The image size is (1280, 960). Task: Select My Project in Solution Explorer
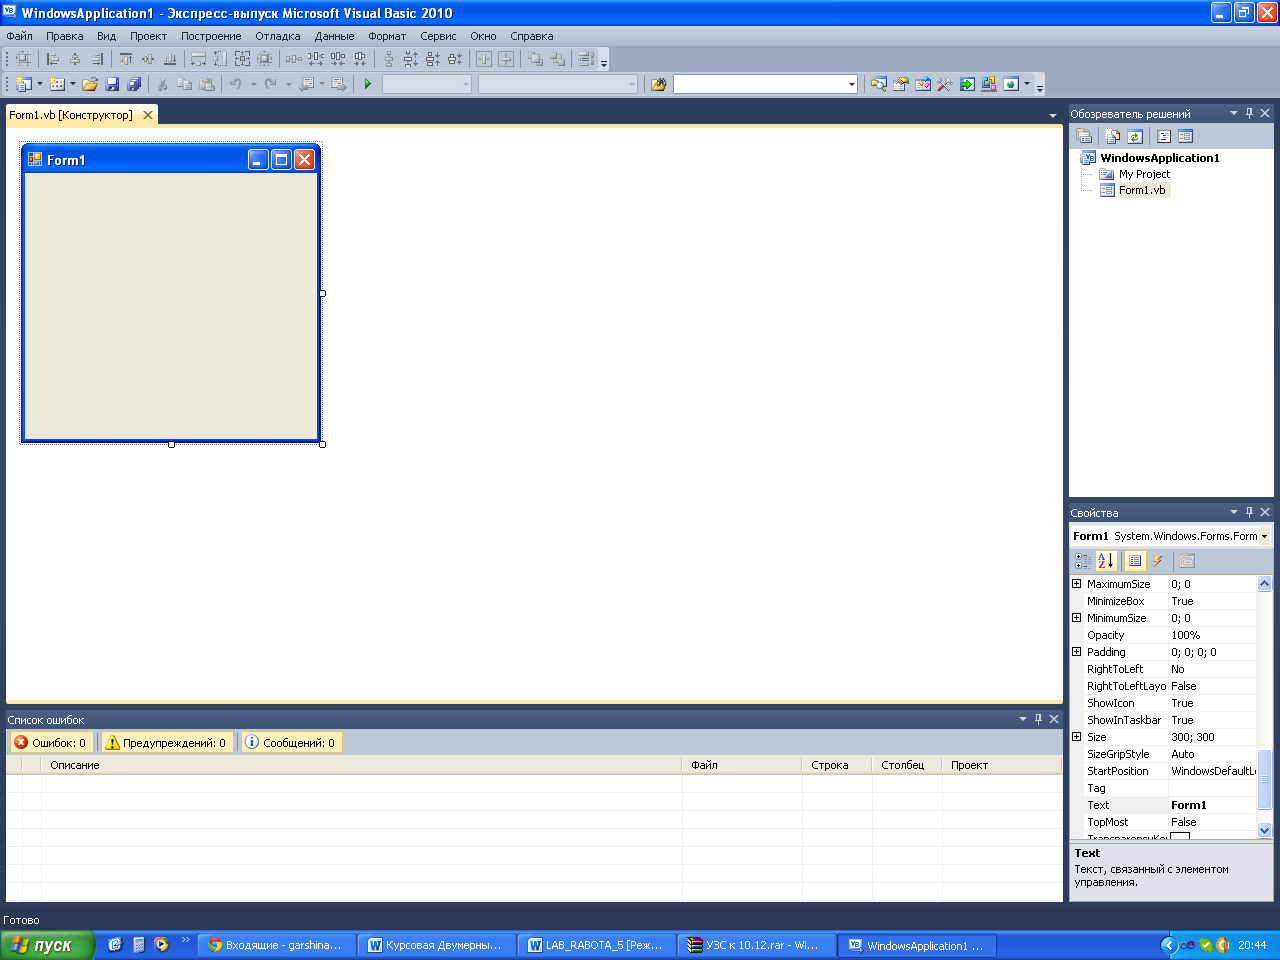pyautogui.click(x=1144, y=174)
